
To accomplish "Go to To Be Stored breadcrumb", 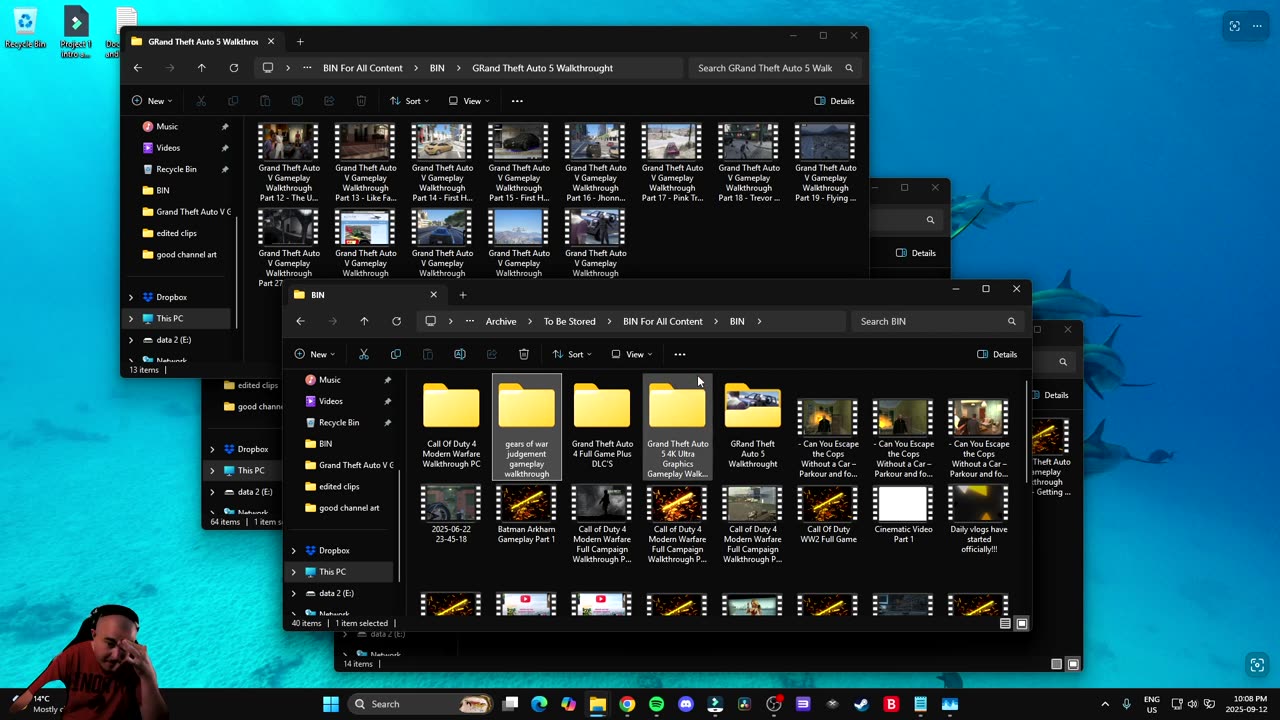I will click(x=569, y=321).
